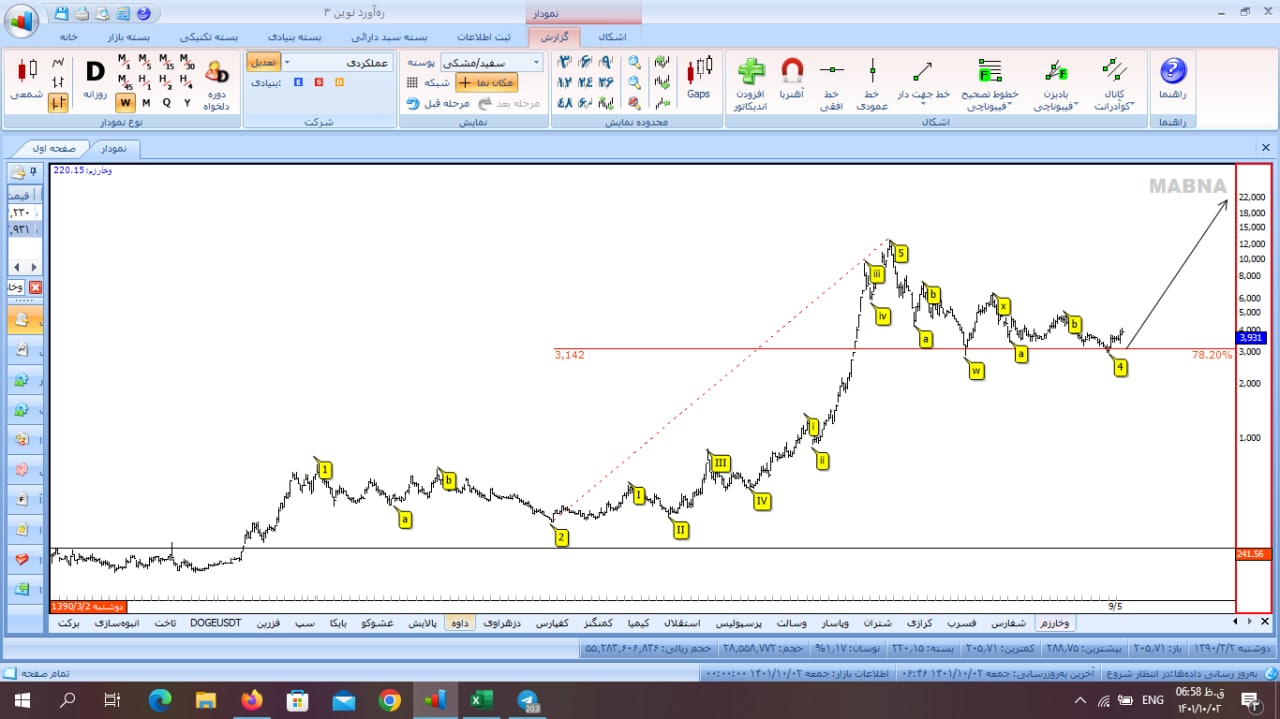The image size is (1280, 719).
Task: Click the blue E fundamental marker icon
Action: tap(299, 82)
